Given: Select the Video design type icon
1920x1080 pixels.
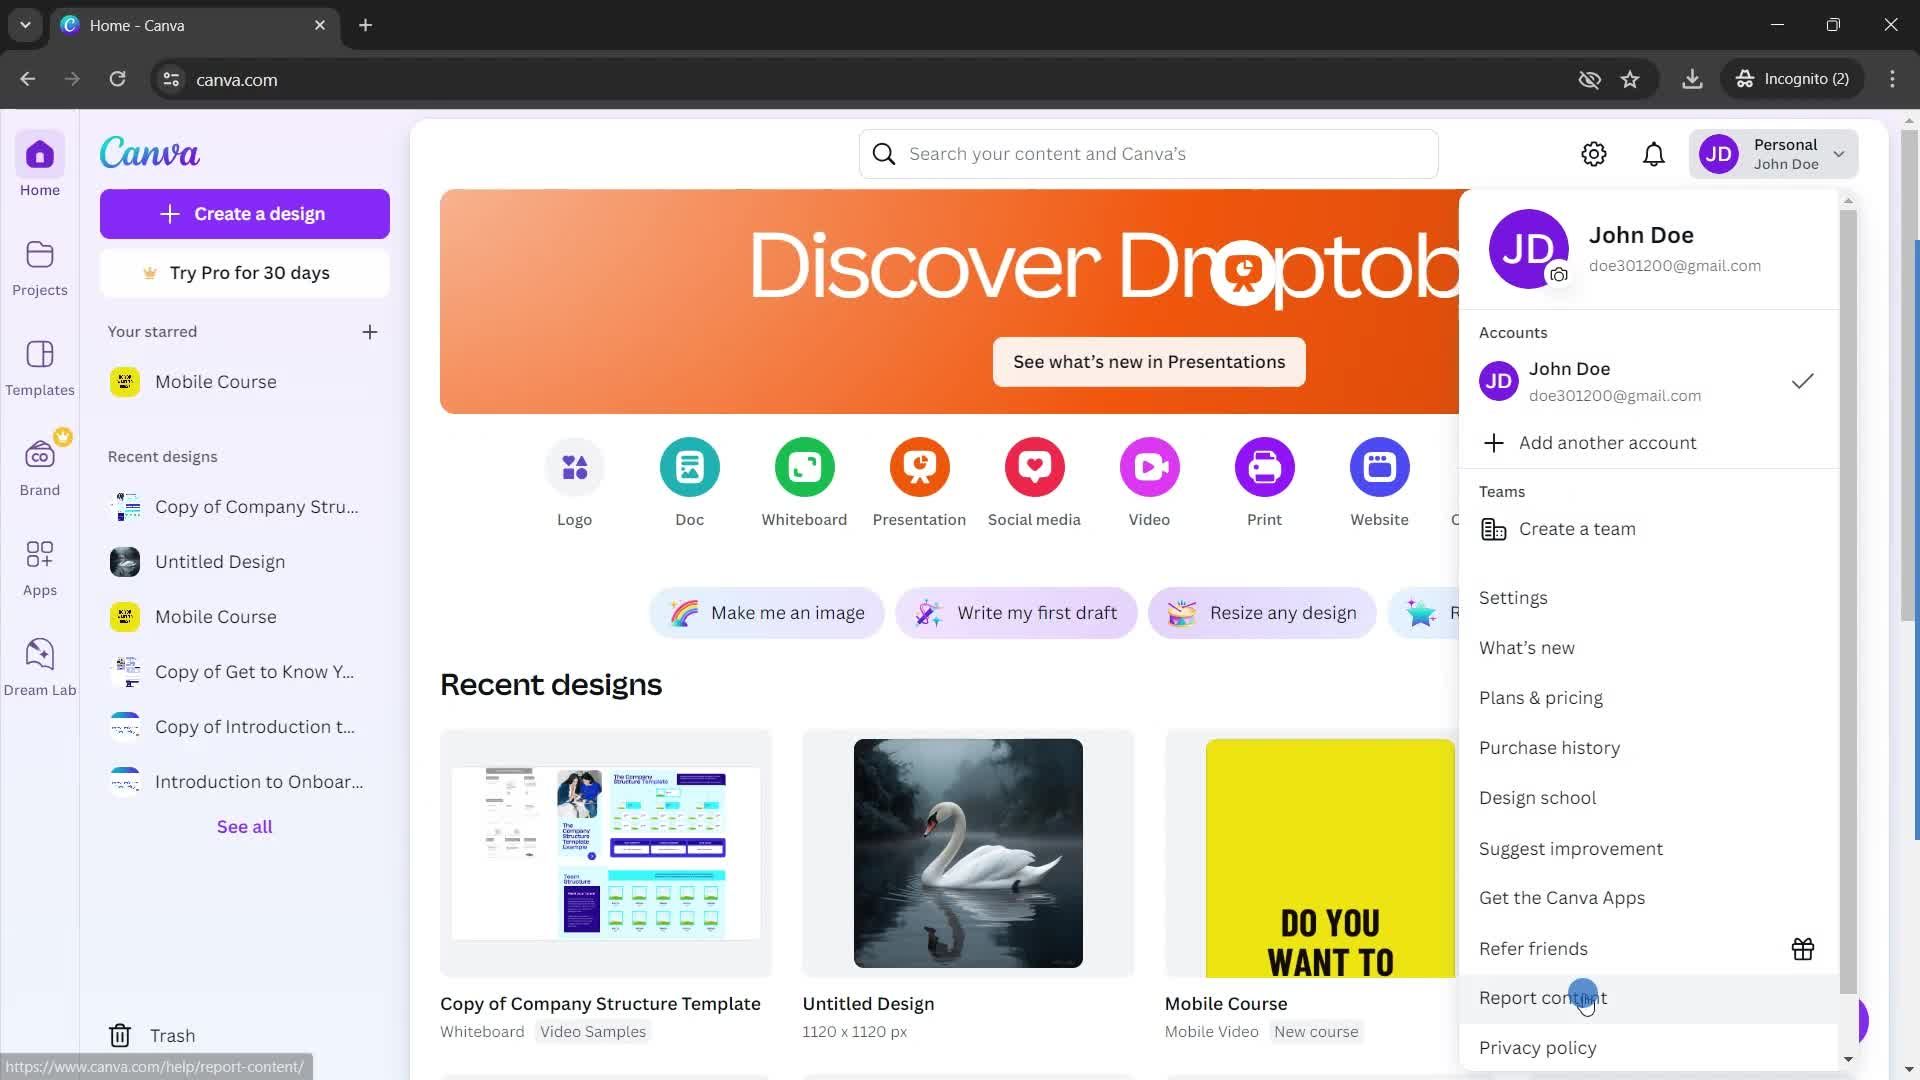Looking at the screenshot, I should [x=1150, y=467].
